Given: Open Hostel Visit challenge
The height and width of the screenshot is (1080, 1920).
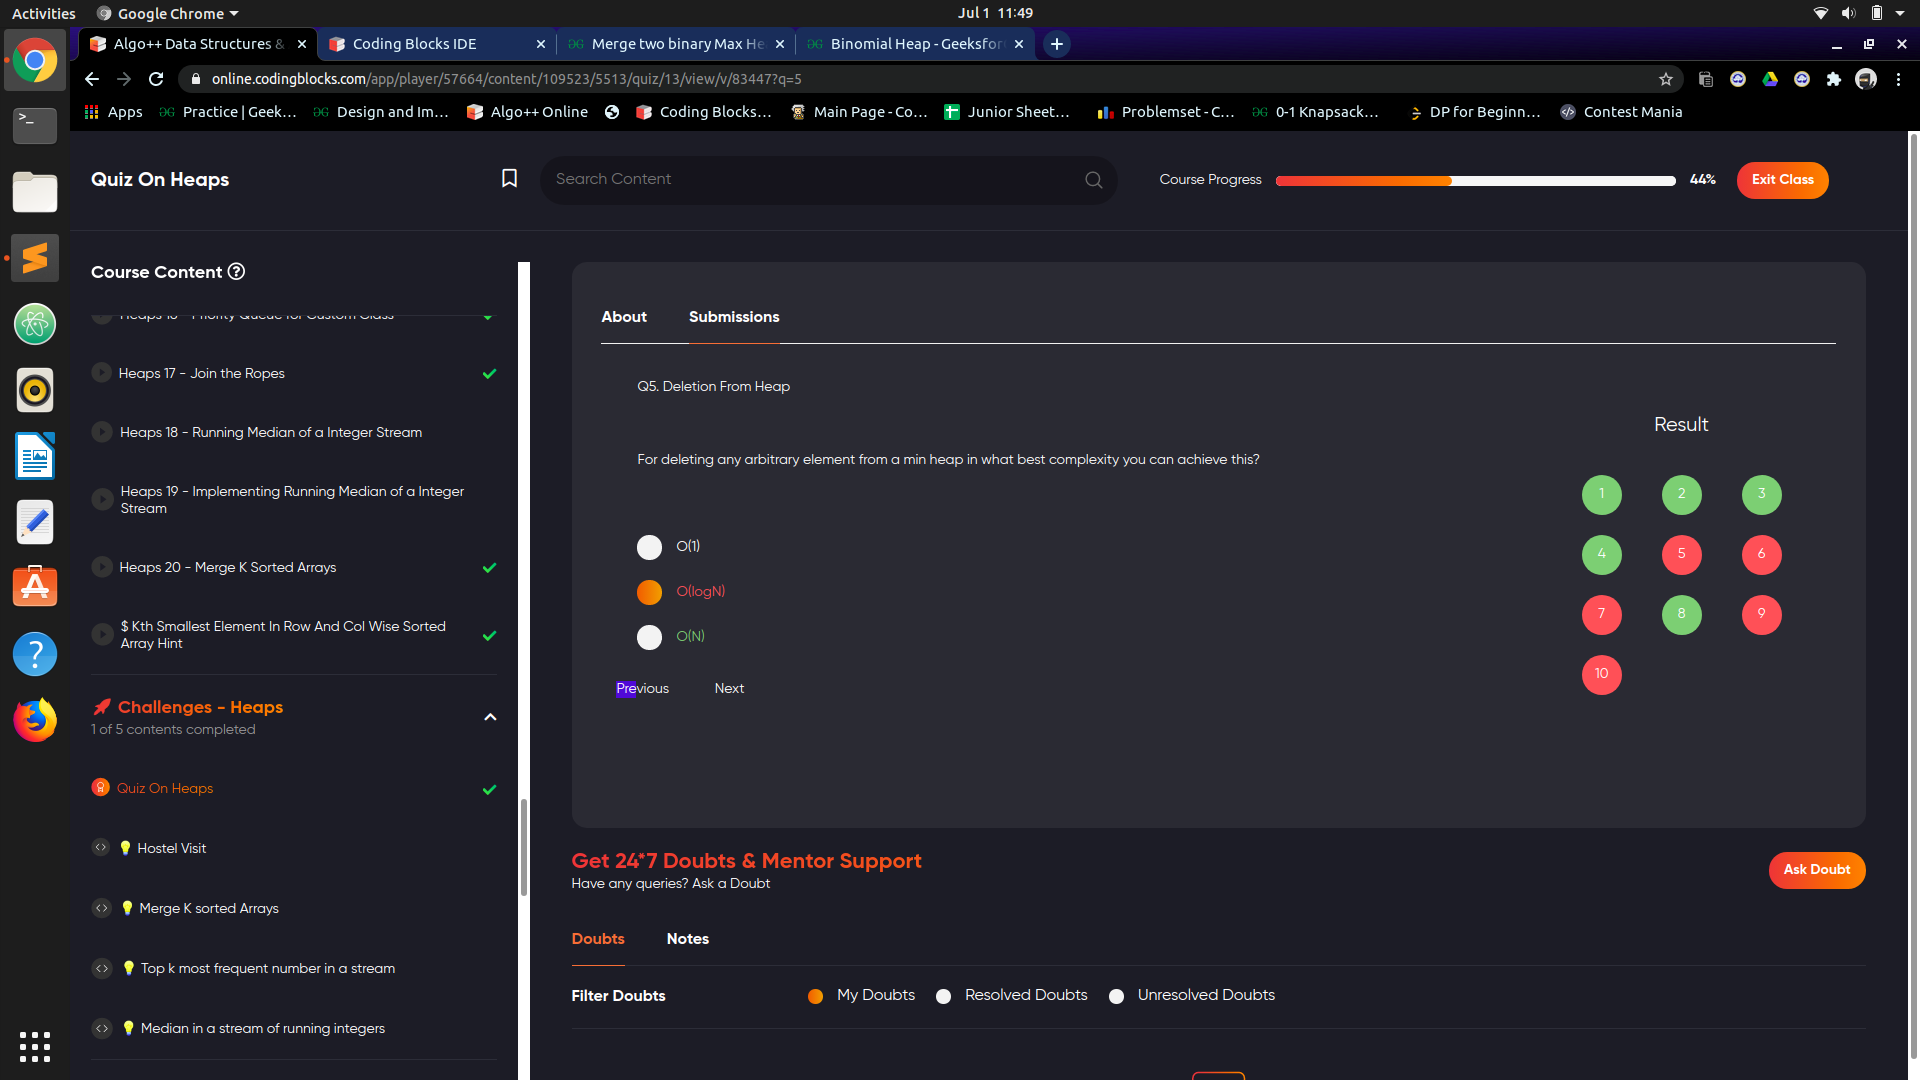Looking at the screenshot, I should tap(171, 848).
